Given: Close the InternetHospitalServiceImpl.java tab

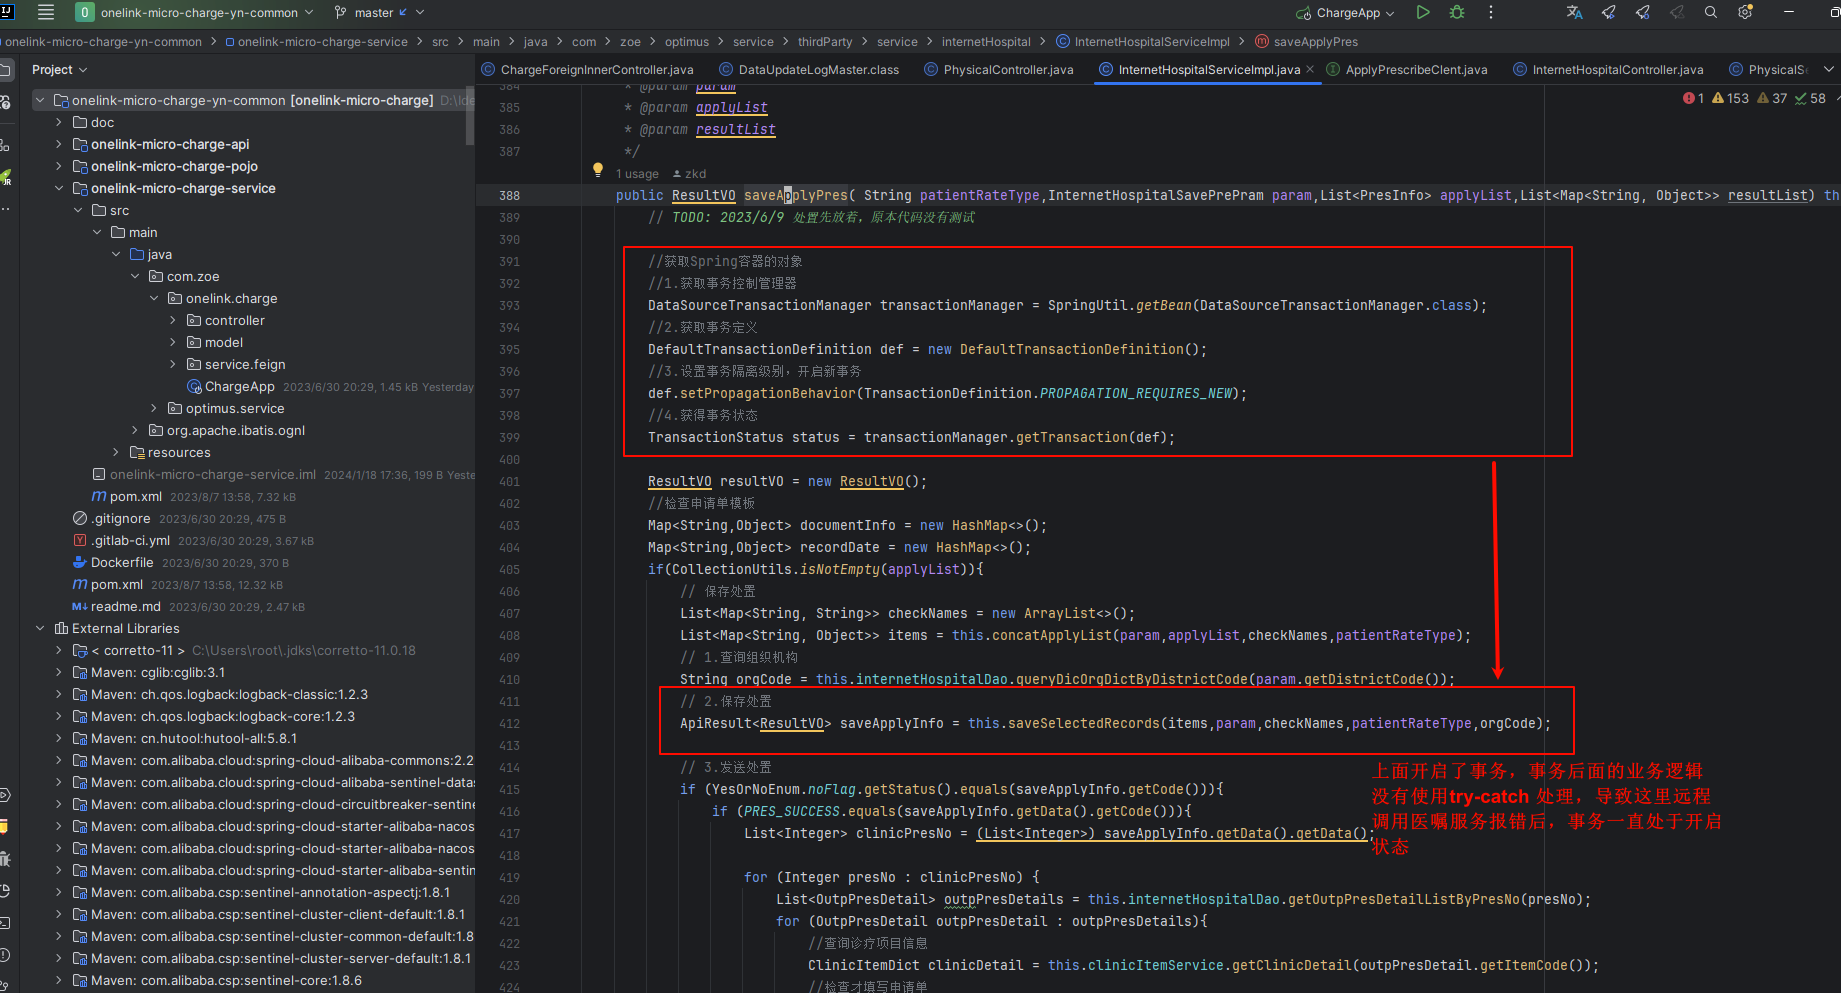Looking at the screenshot, I should tap(1310, 69).
